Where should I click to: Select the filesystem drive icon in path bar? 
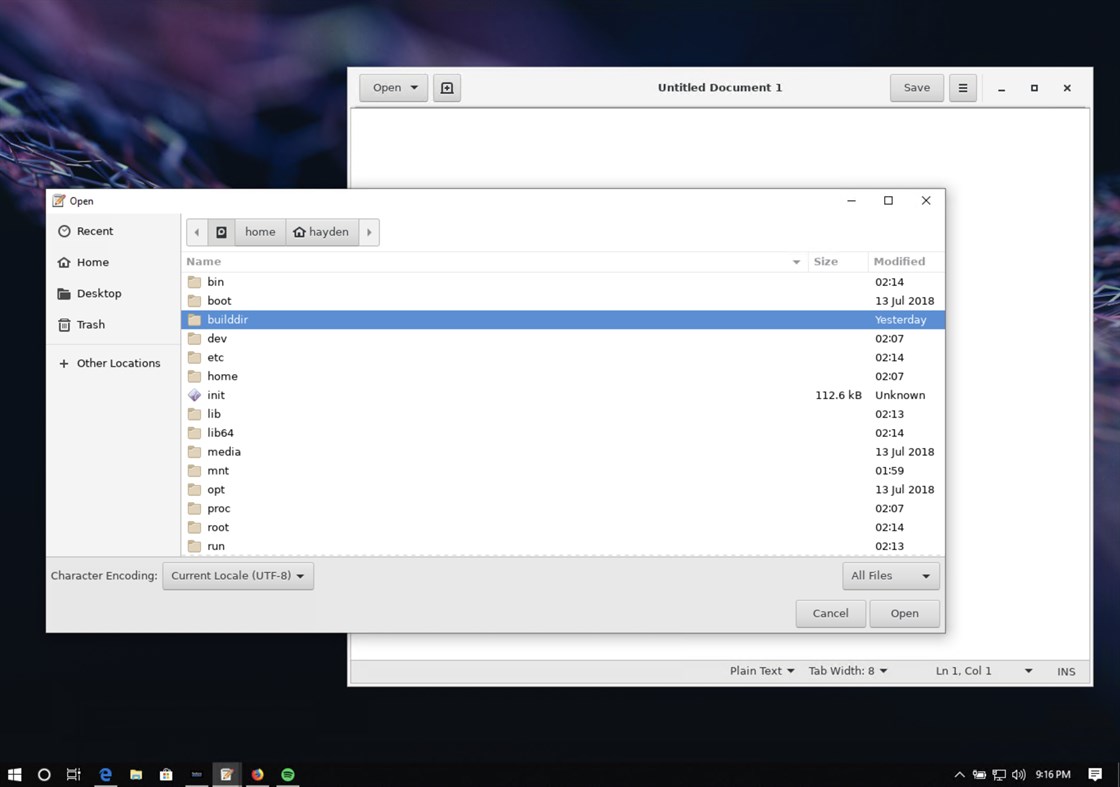[x=220, y=231]
